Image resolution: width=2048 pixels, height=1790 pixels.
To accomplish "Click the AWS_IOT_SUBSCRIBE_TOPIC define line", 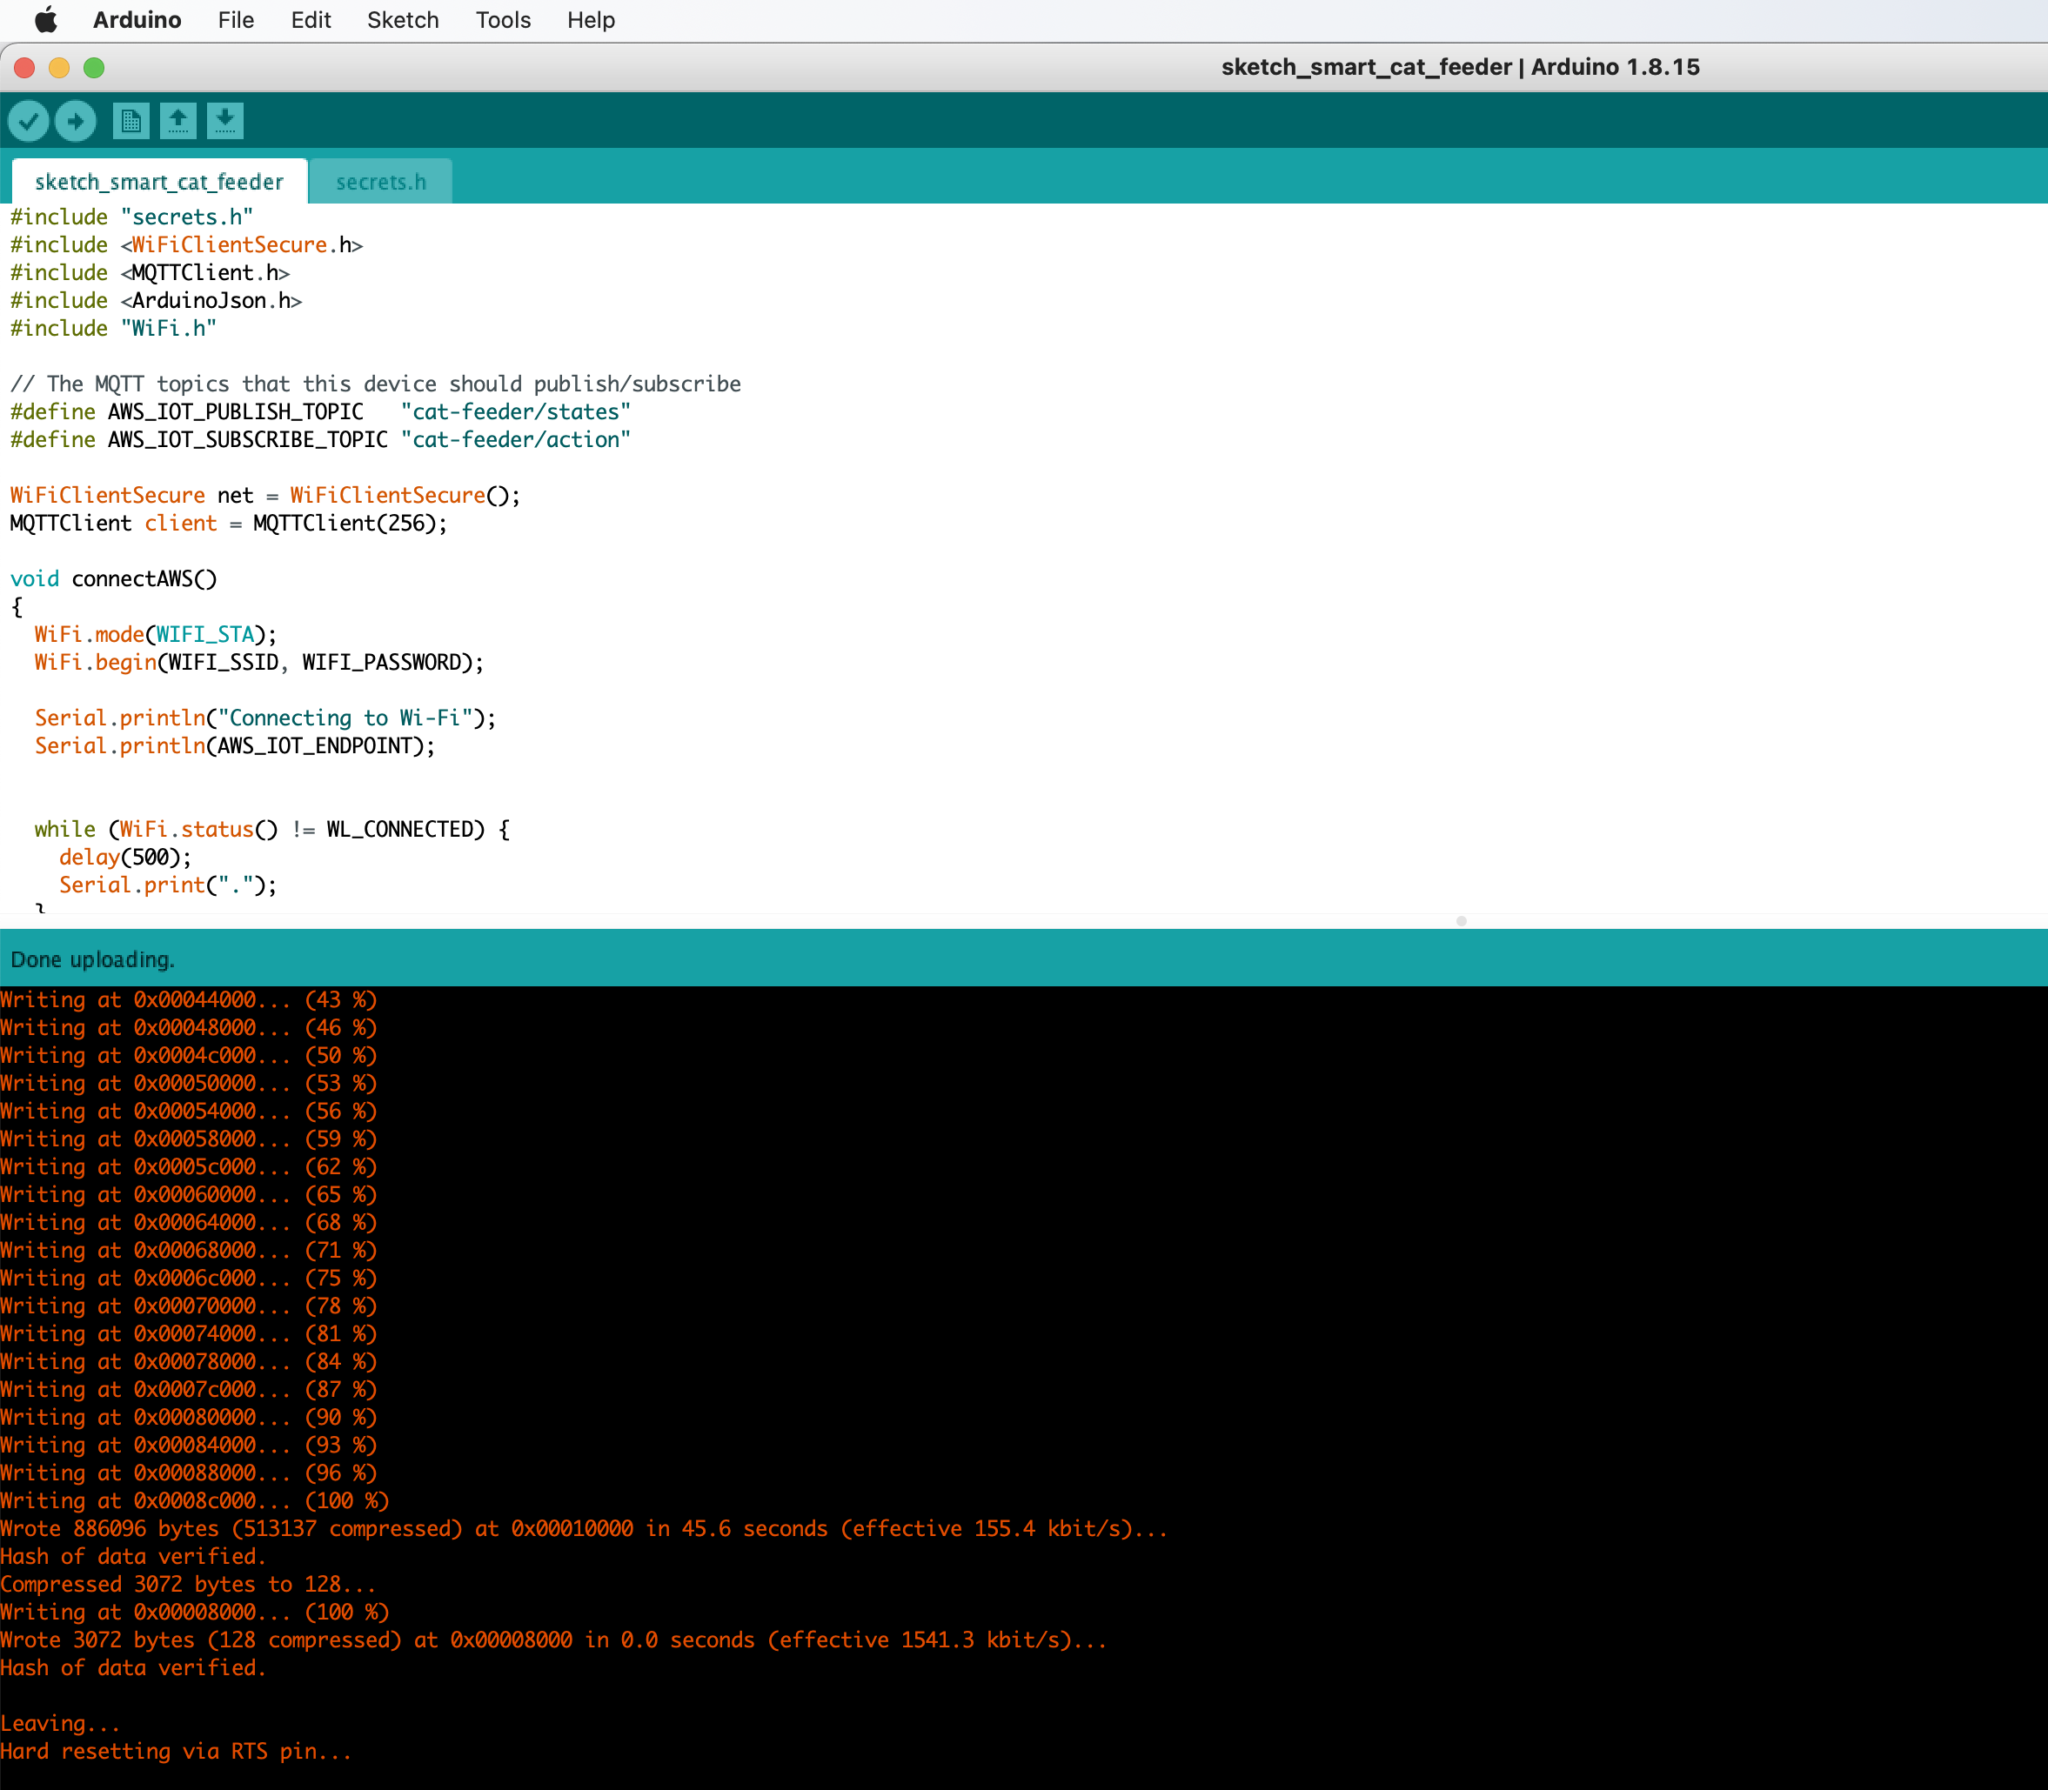I will (x=321, y=440).
